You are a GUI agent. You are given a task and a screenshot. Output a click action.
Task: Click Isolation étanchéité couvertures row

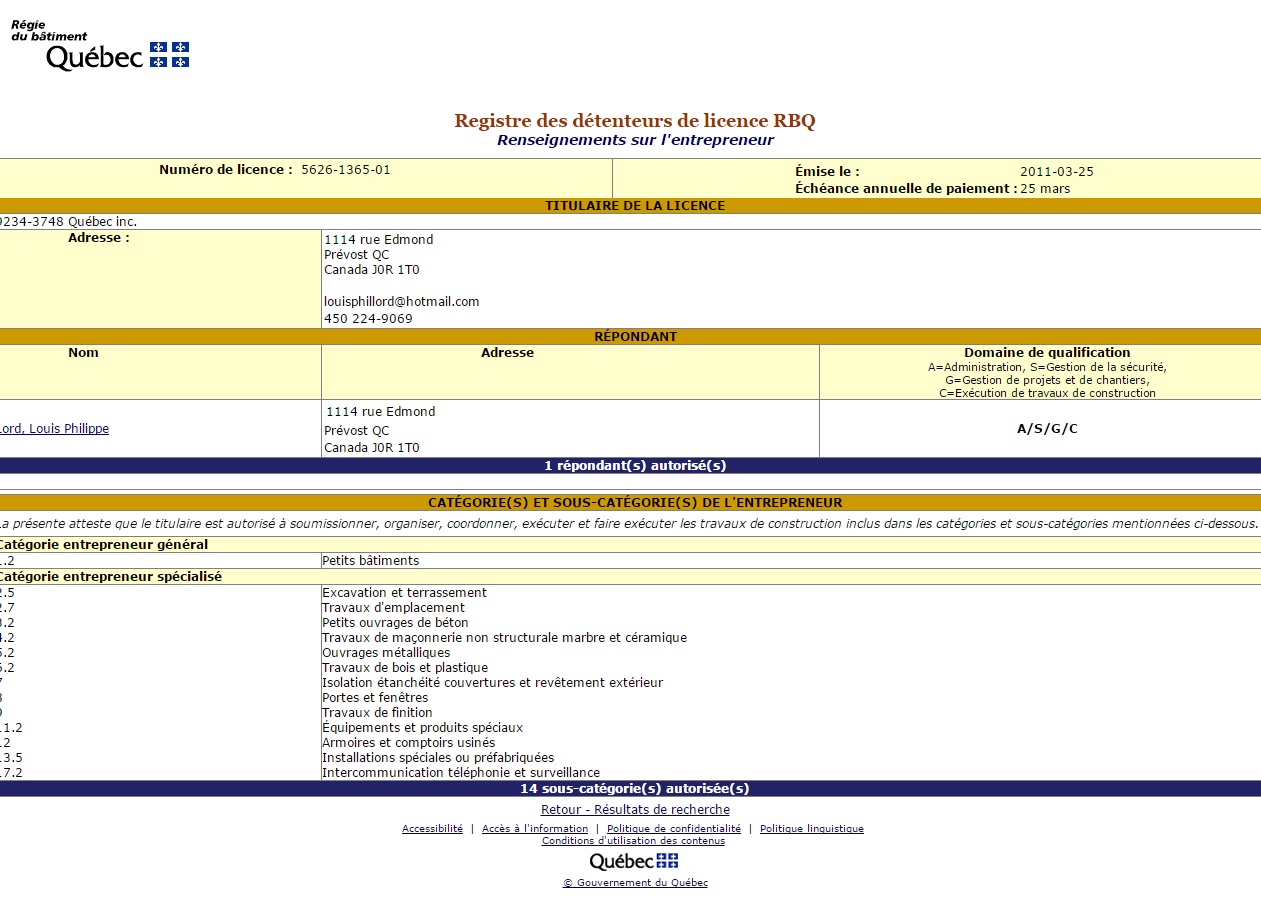coord(630,683)
